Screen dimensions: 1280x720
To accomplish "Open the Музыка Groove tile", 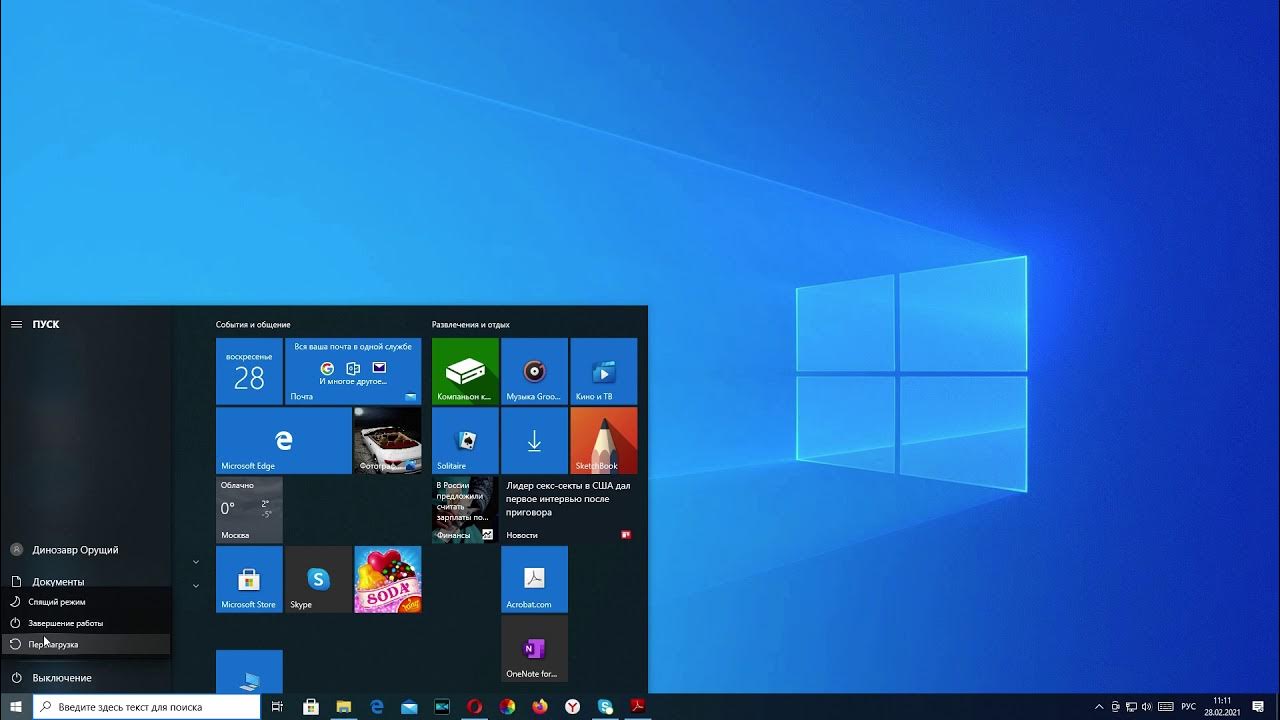I will [x=534, y=371].
